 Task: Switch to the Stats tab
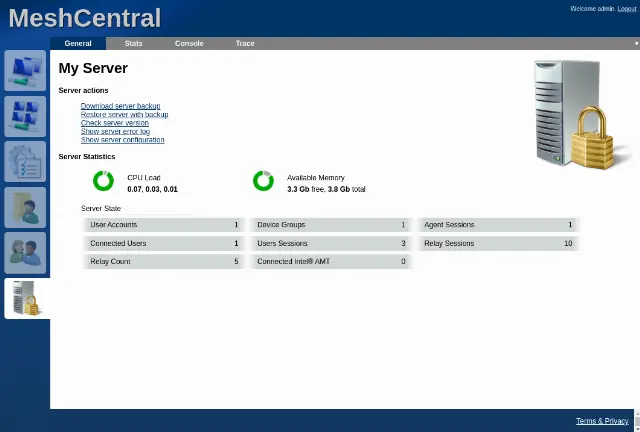[133, 43]
